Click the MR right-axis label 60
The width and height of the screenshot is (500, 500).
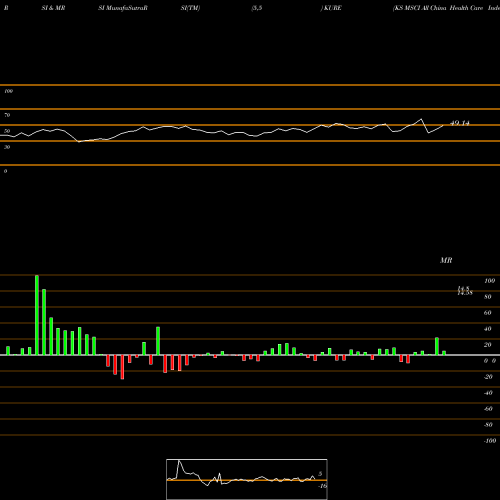(x=488, y=313)
